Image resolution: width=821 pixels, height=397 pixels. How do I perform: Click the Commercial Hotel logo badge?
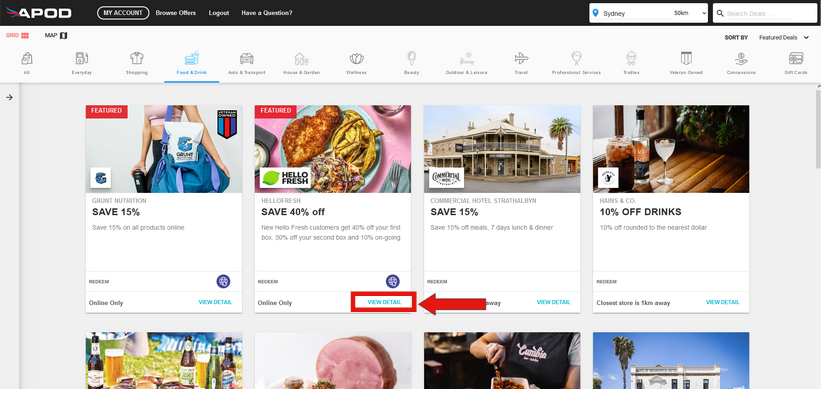[x=447, y=178]
